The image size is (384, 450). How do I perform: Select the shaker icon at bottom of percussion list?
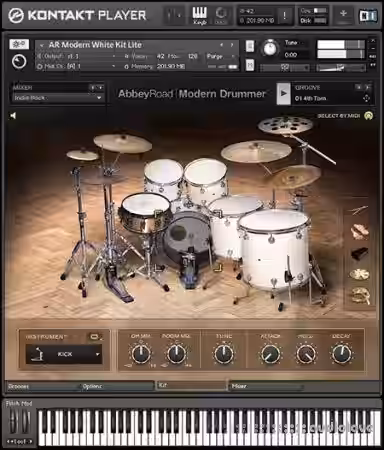[x=360, y=295]
